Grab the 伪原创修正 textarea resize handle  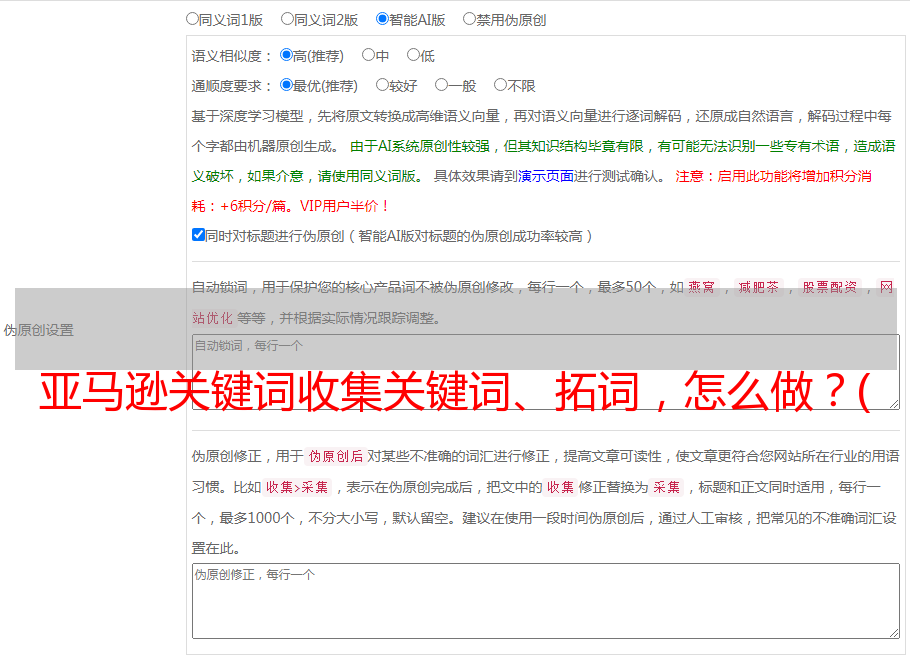pyautogui.click(x=894, y=633)
